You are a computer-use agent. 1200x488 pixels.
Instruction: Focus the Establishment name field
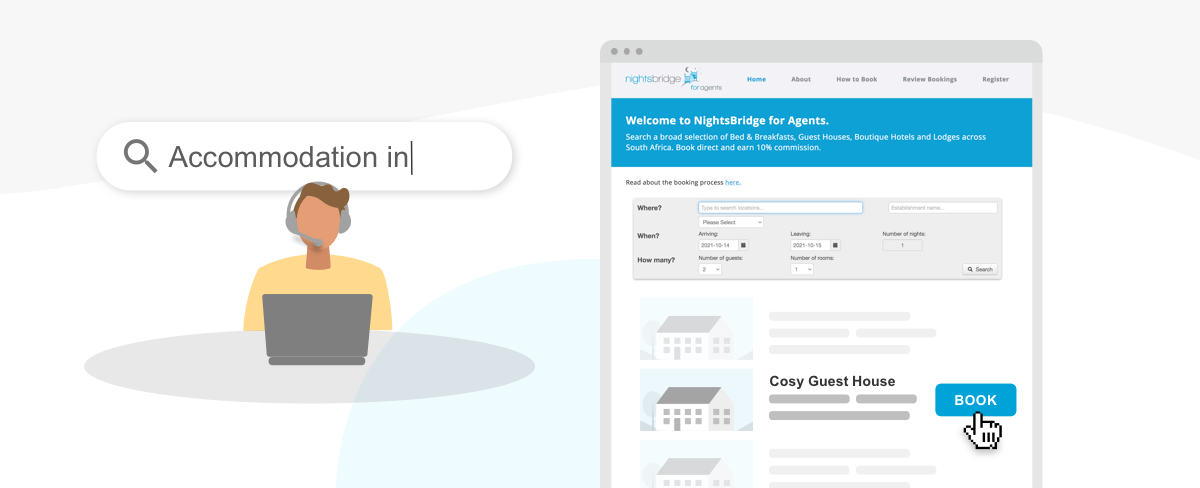(x=943, y=208)
